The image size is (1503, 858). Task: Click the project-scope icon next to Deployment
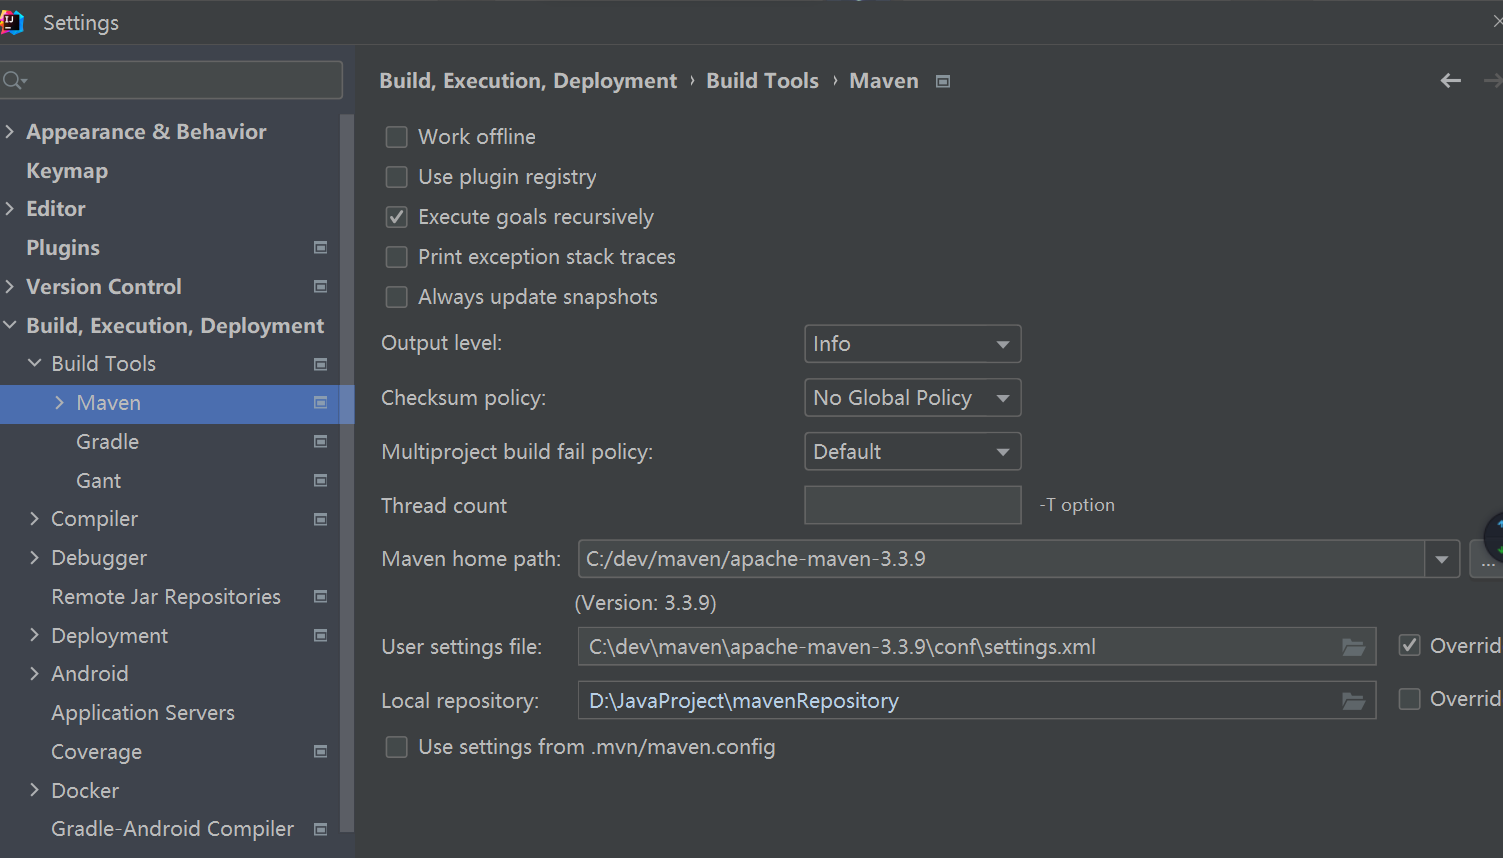click(x=320, y=635)
